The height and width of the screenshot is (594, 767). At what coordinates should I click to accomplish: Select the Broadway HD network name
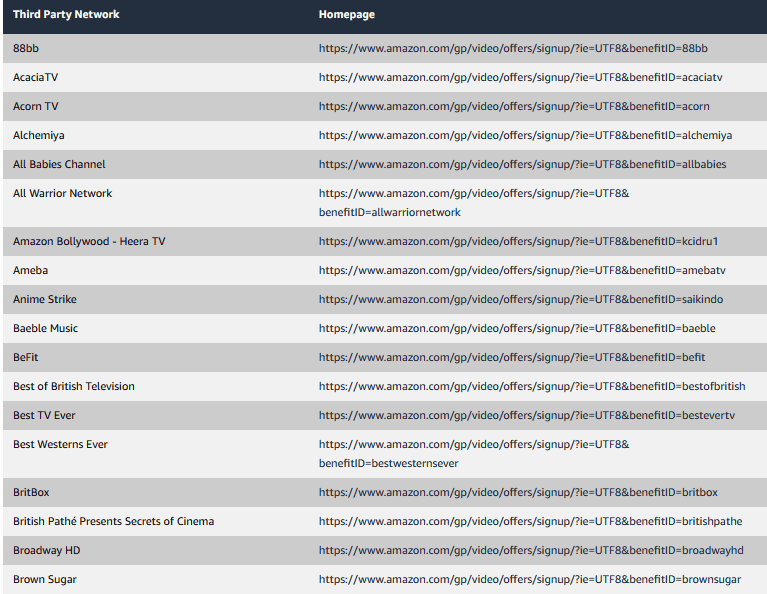(46, 550)
